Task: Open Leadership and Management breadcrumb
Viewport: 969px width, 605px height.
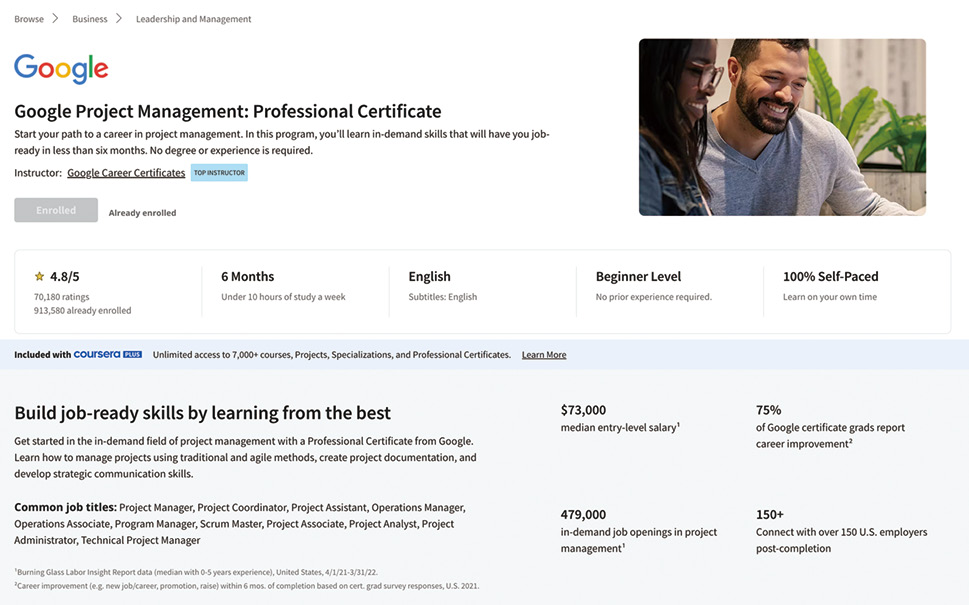Action: [193, 19]
